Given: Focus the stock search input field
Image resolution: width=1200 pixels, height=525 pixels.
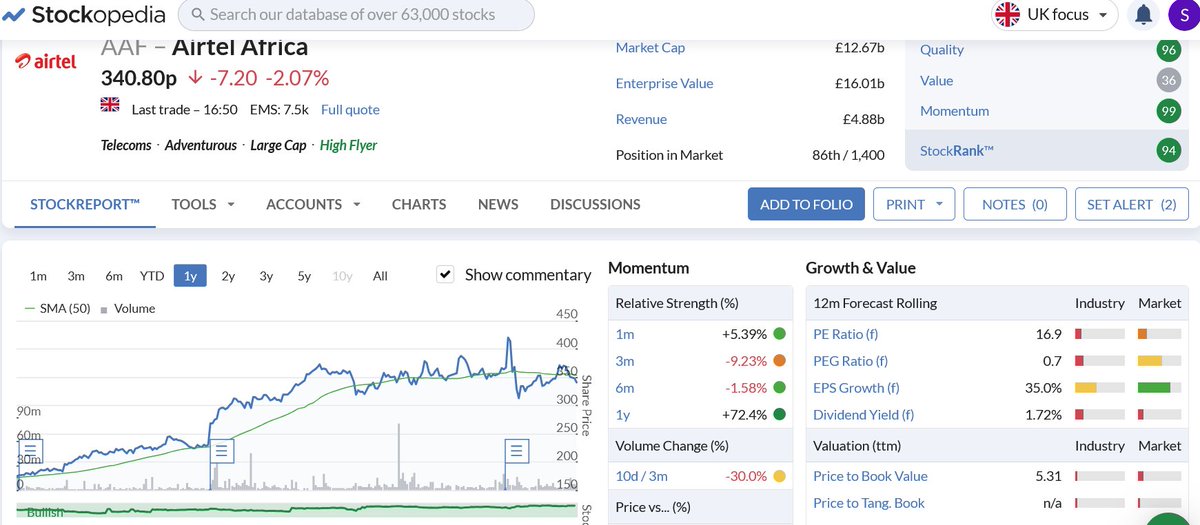Looking at the screenshot, I should tap(356, 15).
